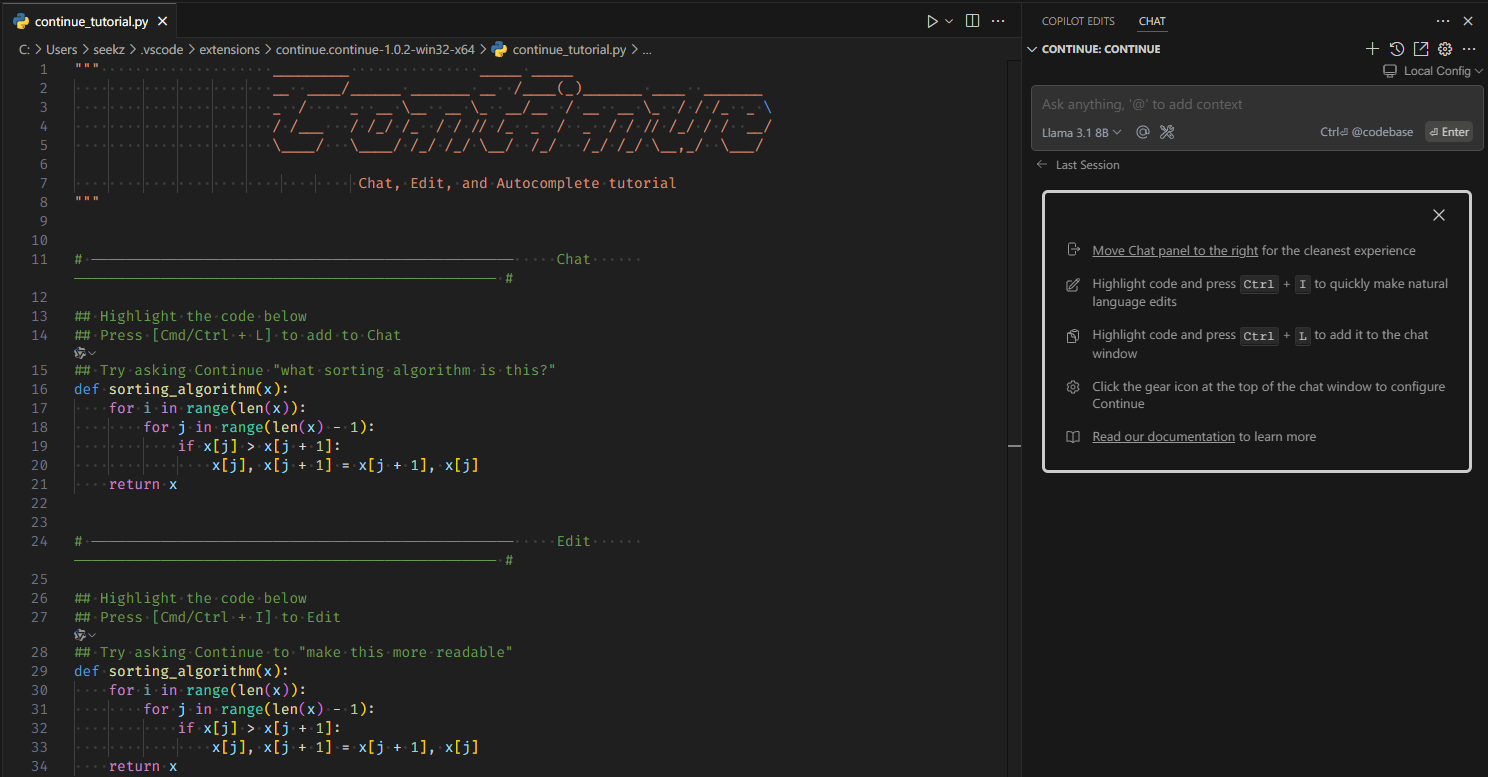Screen dimensions: 1488x777
Task: Open the Llama 3.1 8B model dropdown
Action: coord(1081,132)
